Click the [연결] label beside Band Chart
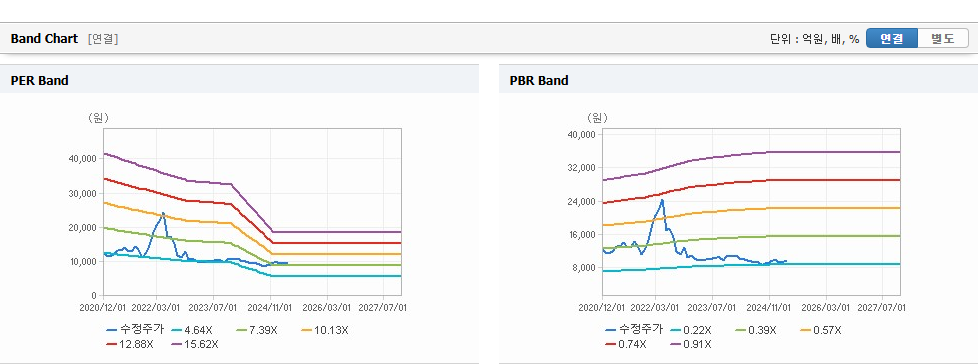The height and width of the screenshot is (364, 978). point(103,39)
